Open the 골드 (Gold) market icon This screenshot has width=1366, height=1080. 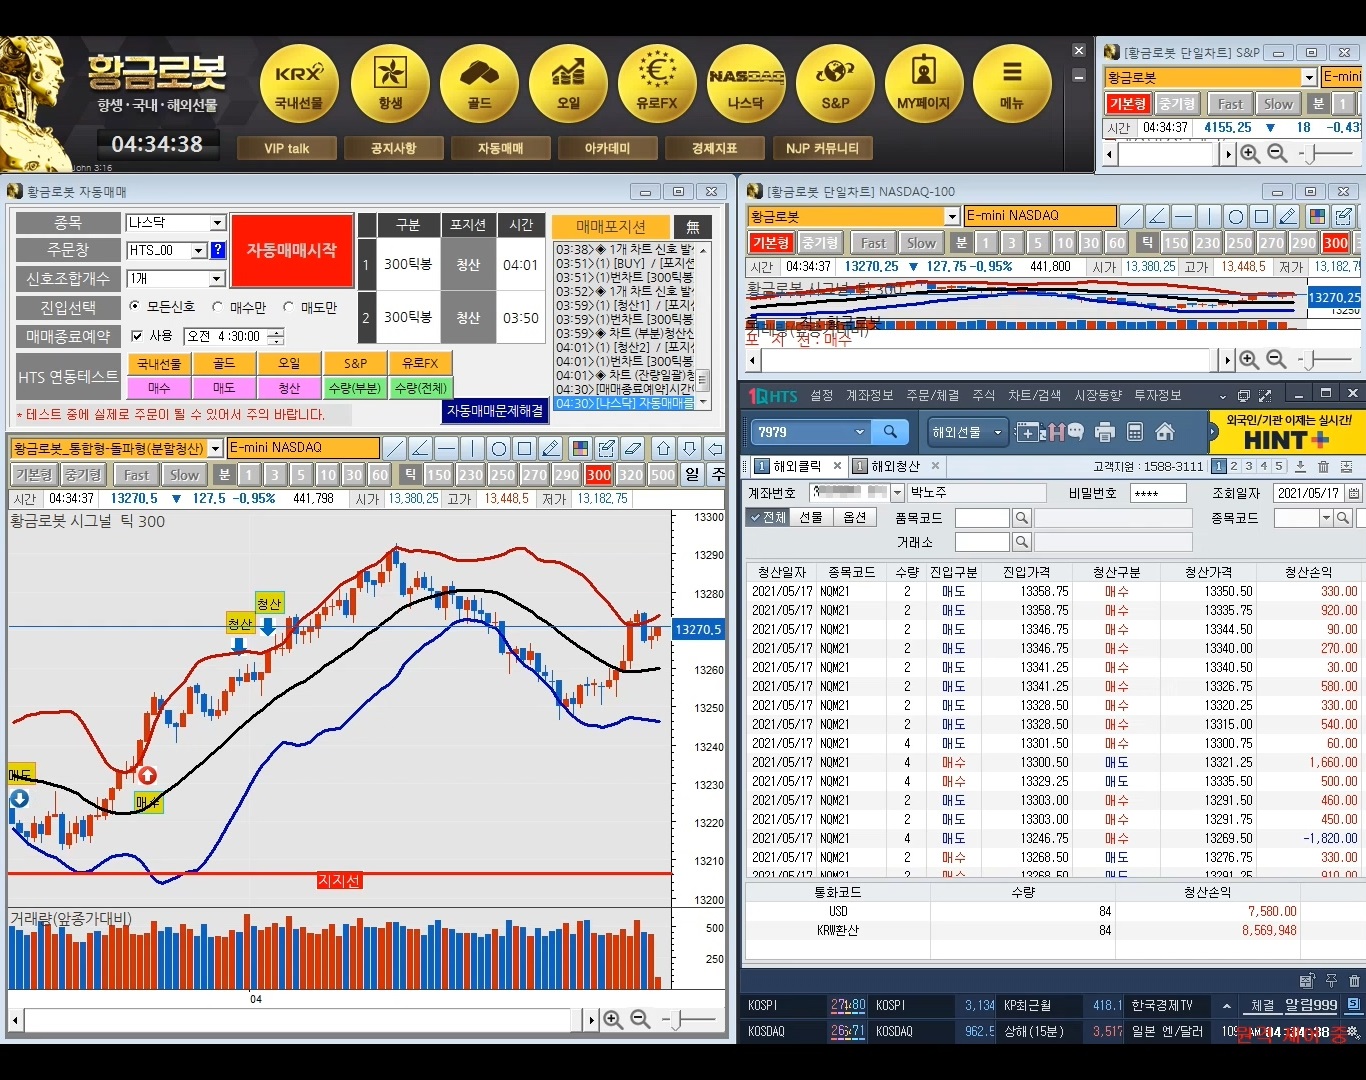tap(478, 83)
